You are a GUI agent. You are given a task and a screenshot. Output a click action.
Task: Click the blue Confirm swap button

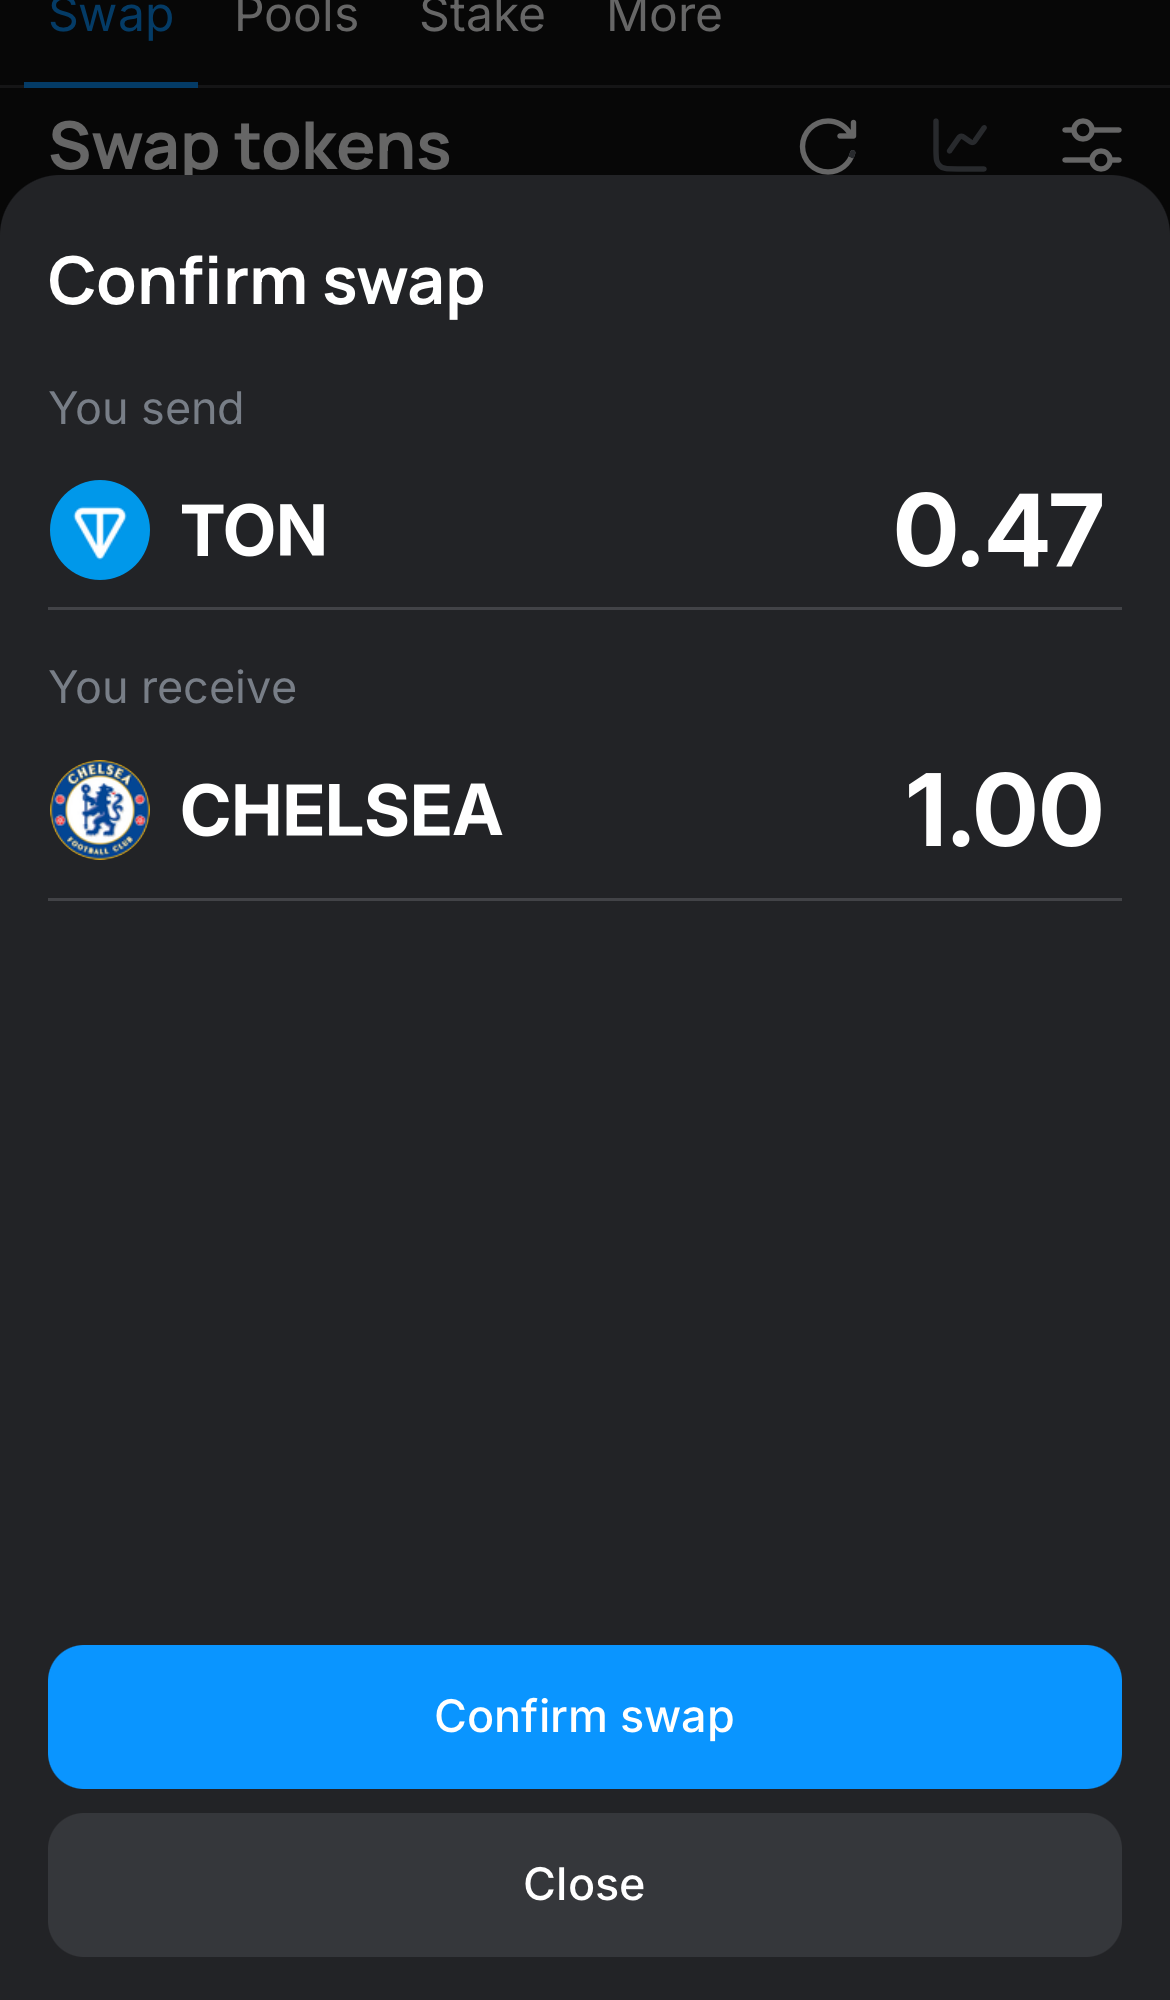(585, 1717)
